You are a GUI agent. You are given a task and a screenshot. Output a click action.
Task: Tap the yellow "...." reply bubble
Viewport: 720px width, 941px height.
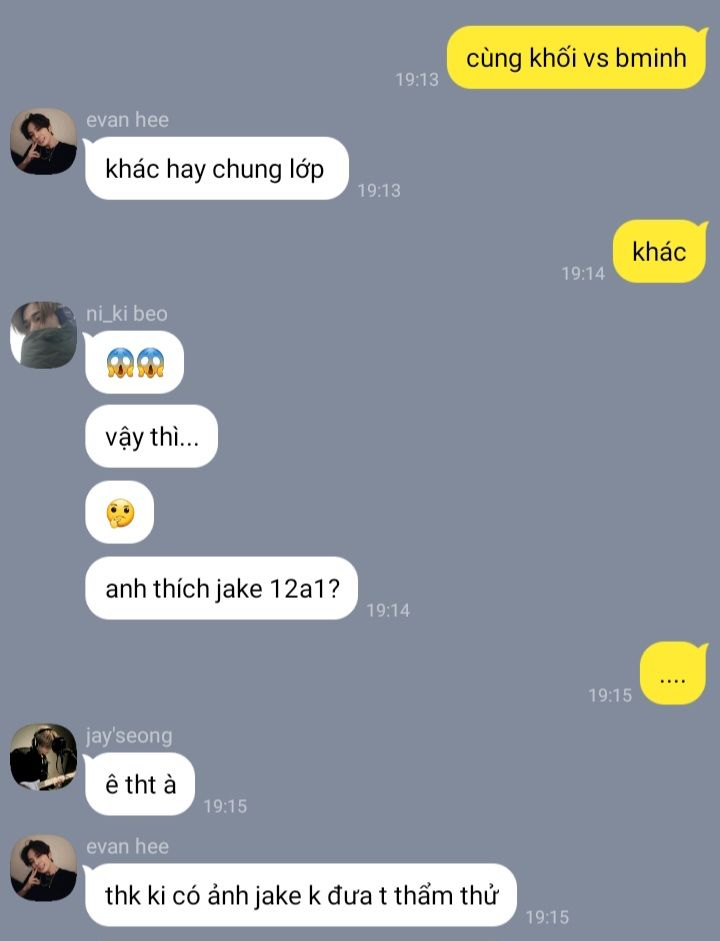pos(673,673)
